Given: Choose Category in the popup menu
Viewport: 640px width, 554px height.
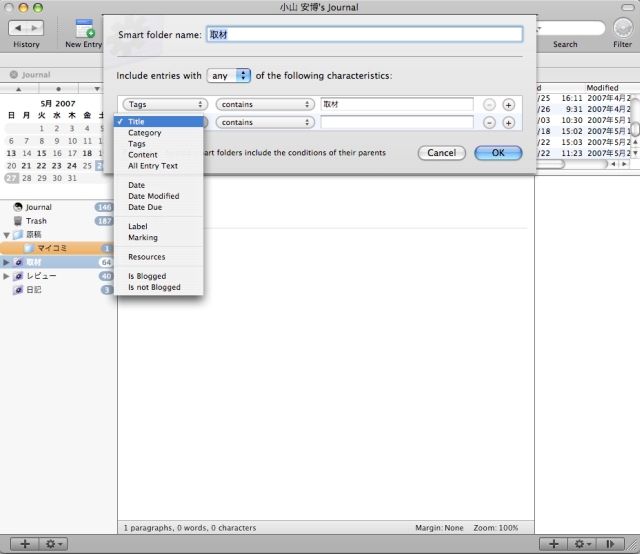Looking at the screenshot, I should [x=159, y=133].
